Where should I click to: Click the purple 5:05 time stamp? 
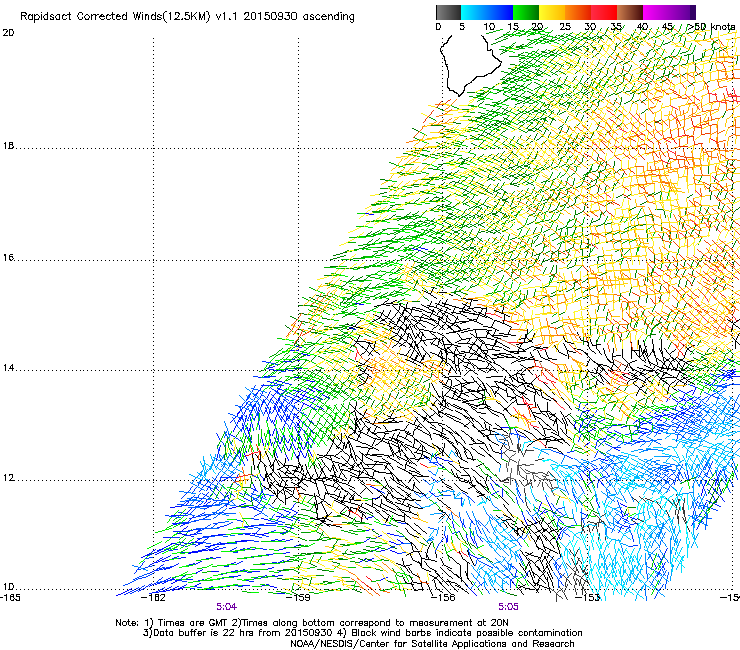508,607
